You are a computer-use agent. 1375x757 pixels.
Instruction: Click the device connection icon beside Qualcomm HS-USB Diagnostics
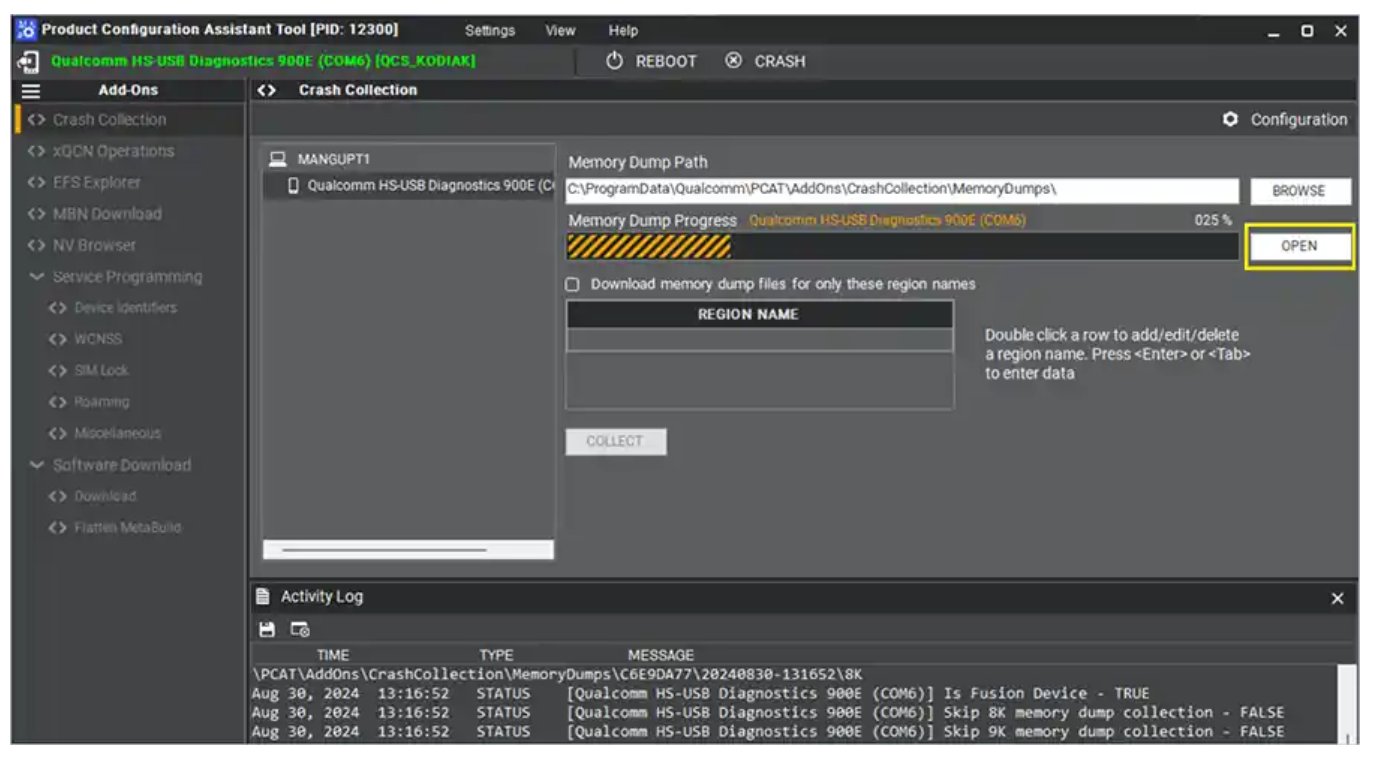[27, 61]
